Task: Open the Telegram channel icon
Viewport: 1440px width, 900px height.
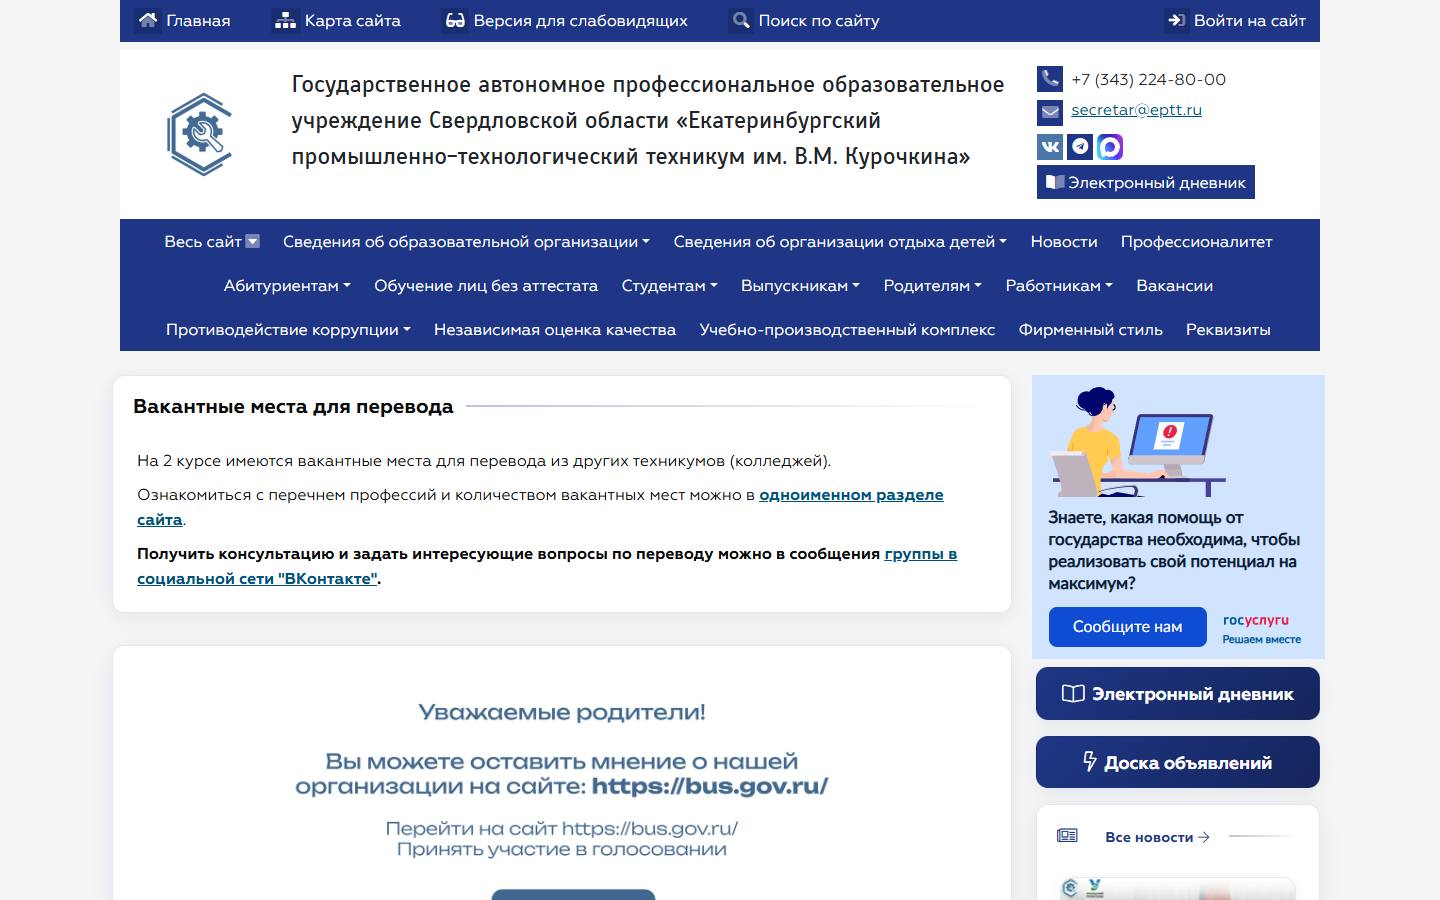Action: click(x=1080, y=147)
